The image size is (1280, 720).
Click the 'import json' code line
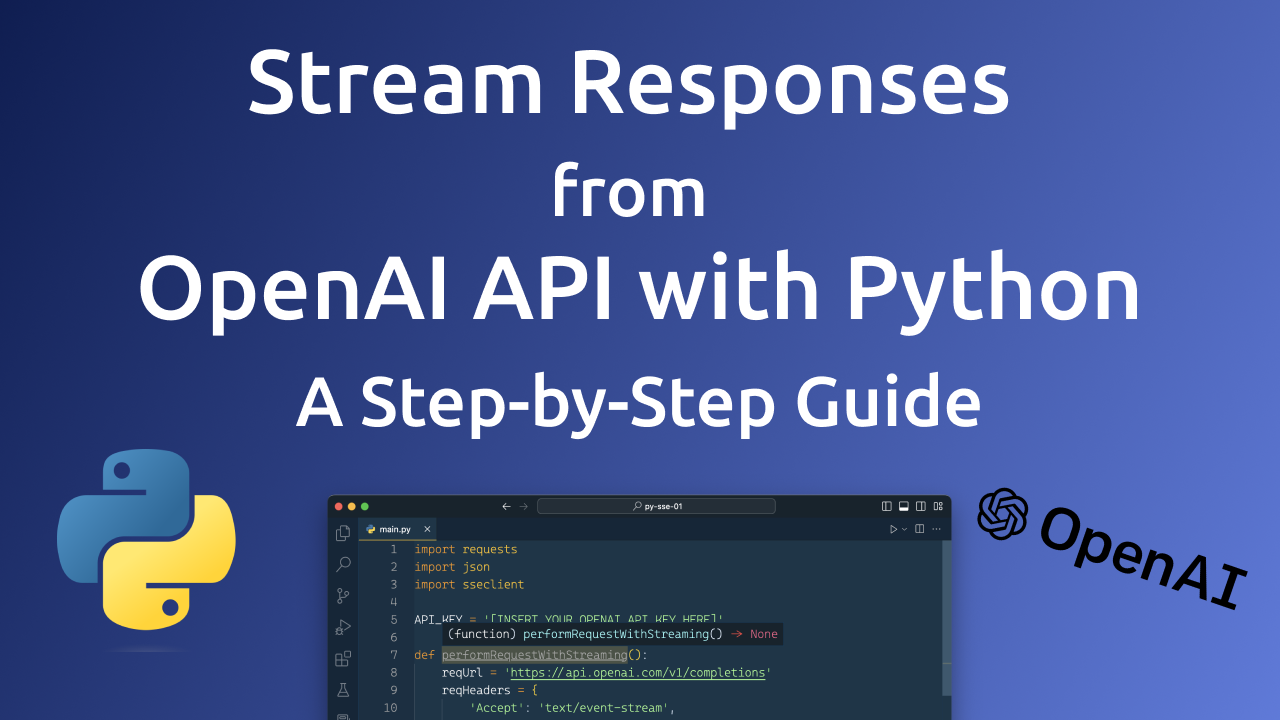[x=452, y=567]
